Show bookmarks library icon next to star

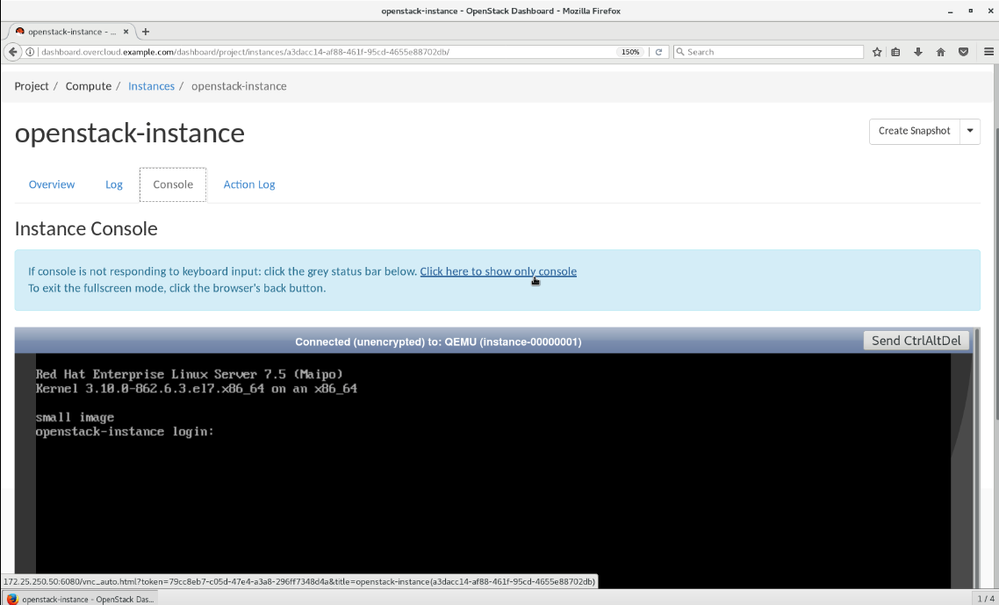coord(896,52)
